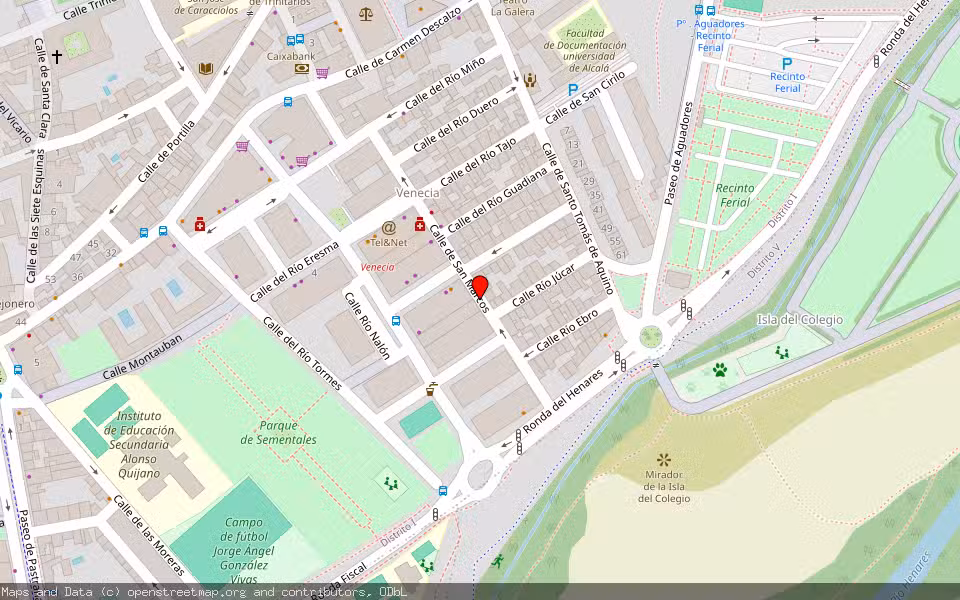The height and width of the screenshot is (600, 960).
Task: Click the green italic 'Recinto Ferial' park label
Action: (735, 195)
